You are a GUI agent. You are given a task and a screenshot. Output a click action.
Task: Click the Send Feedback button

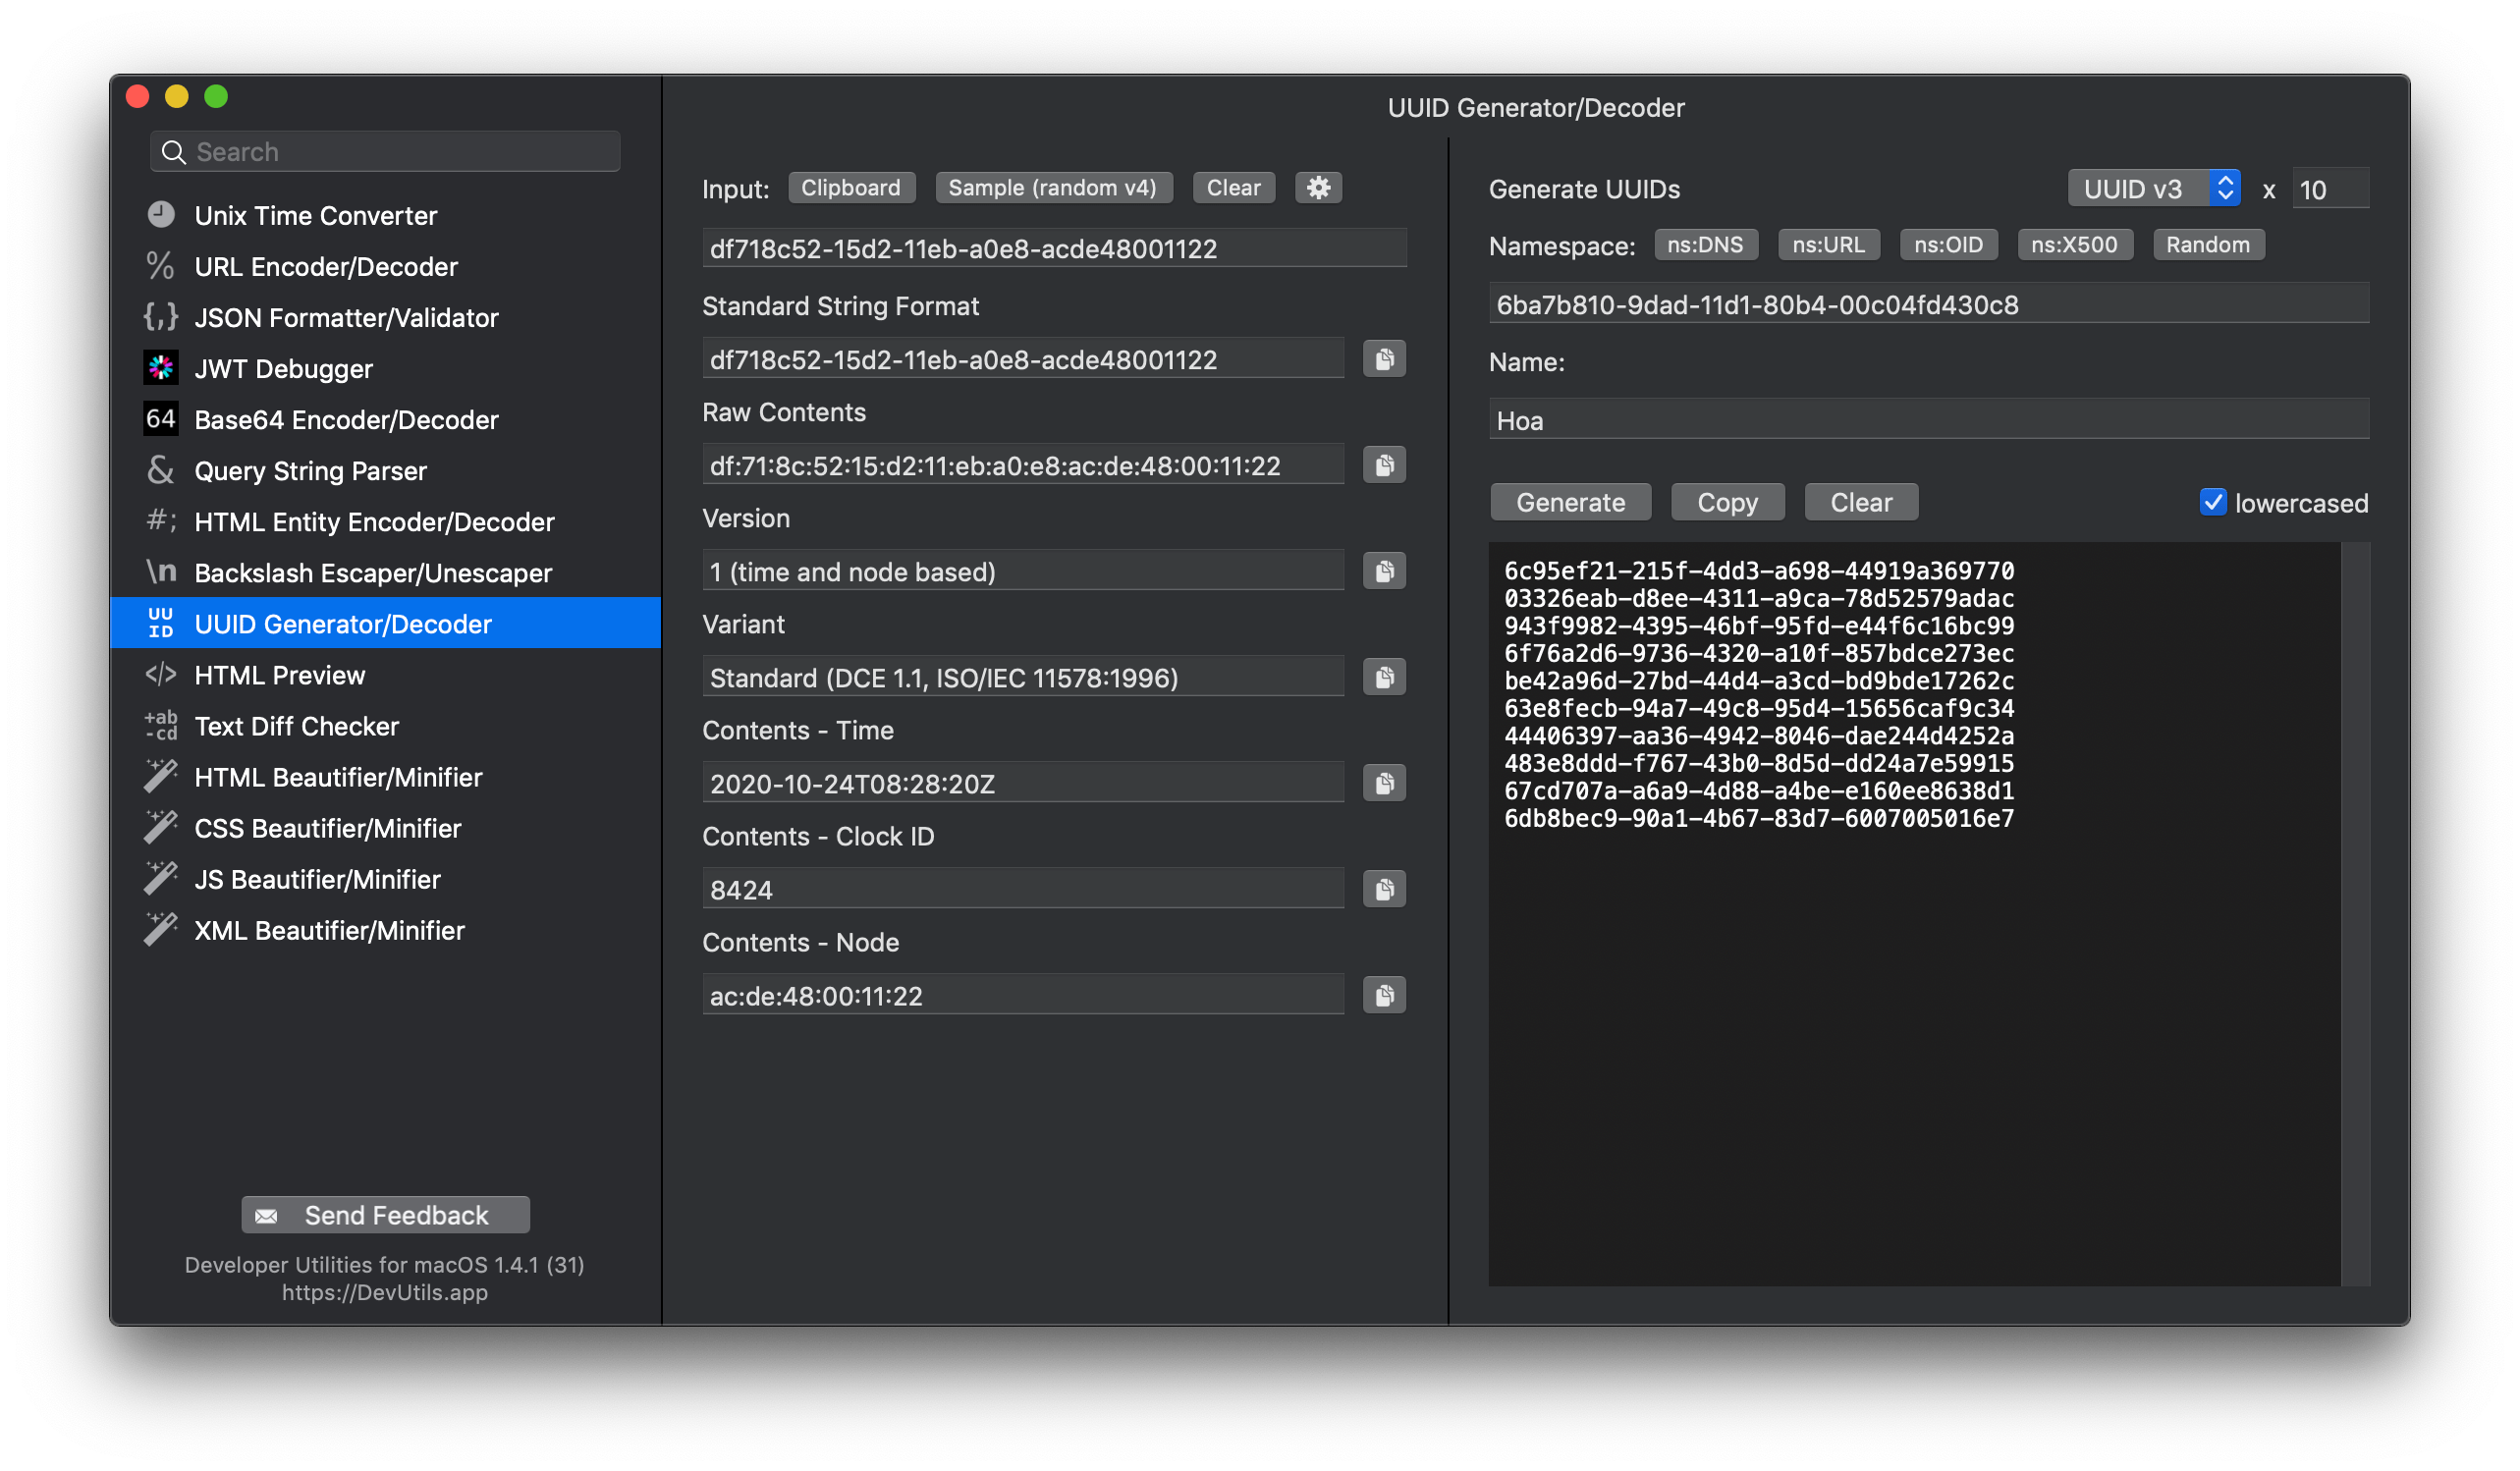click(x=385, y=1215)
